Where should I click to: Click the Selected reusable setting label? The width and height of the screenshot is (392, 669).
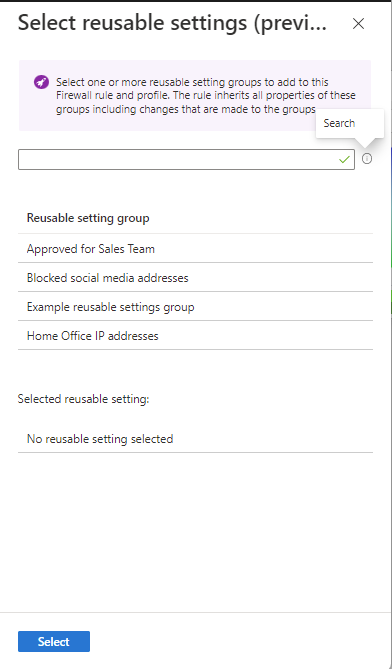click(x=84, y=399)
